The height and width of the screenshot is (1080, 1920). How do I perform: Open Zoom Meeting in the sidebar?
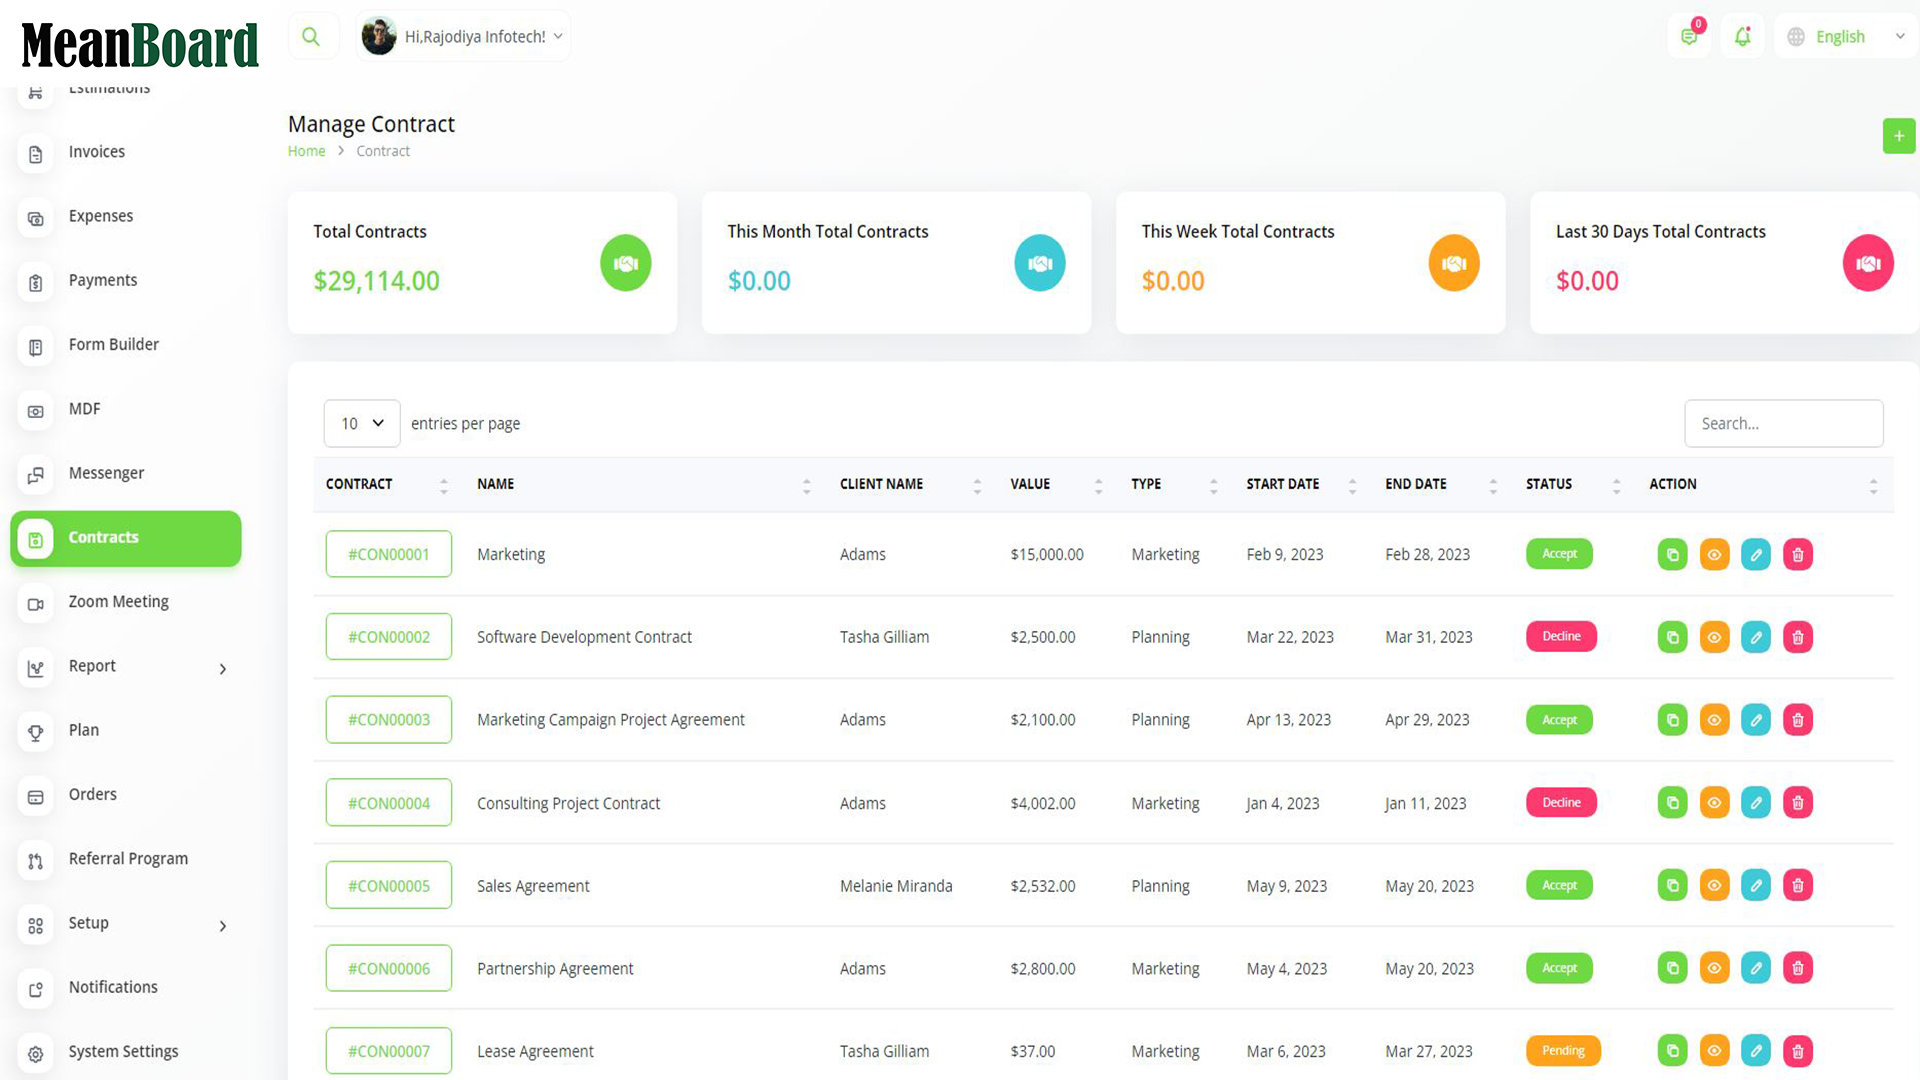click(x=118, y=602)
